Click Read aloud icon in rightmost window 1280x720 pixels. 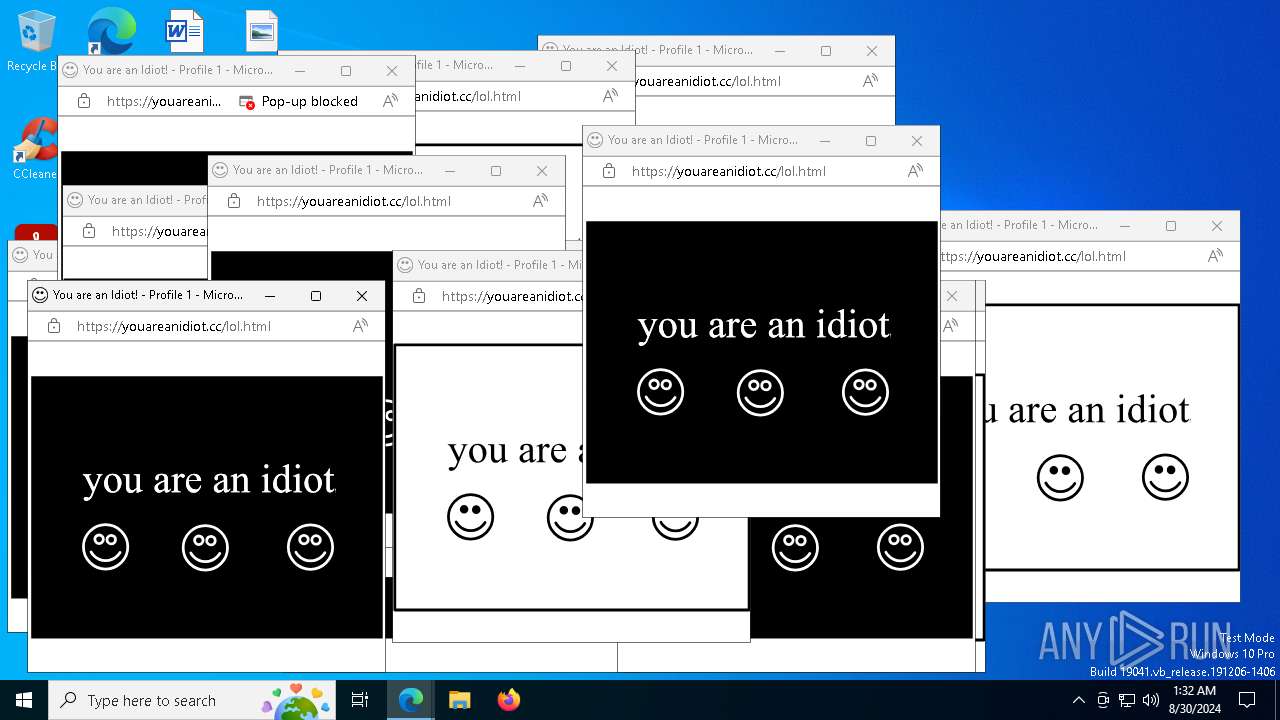1215,256
